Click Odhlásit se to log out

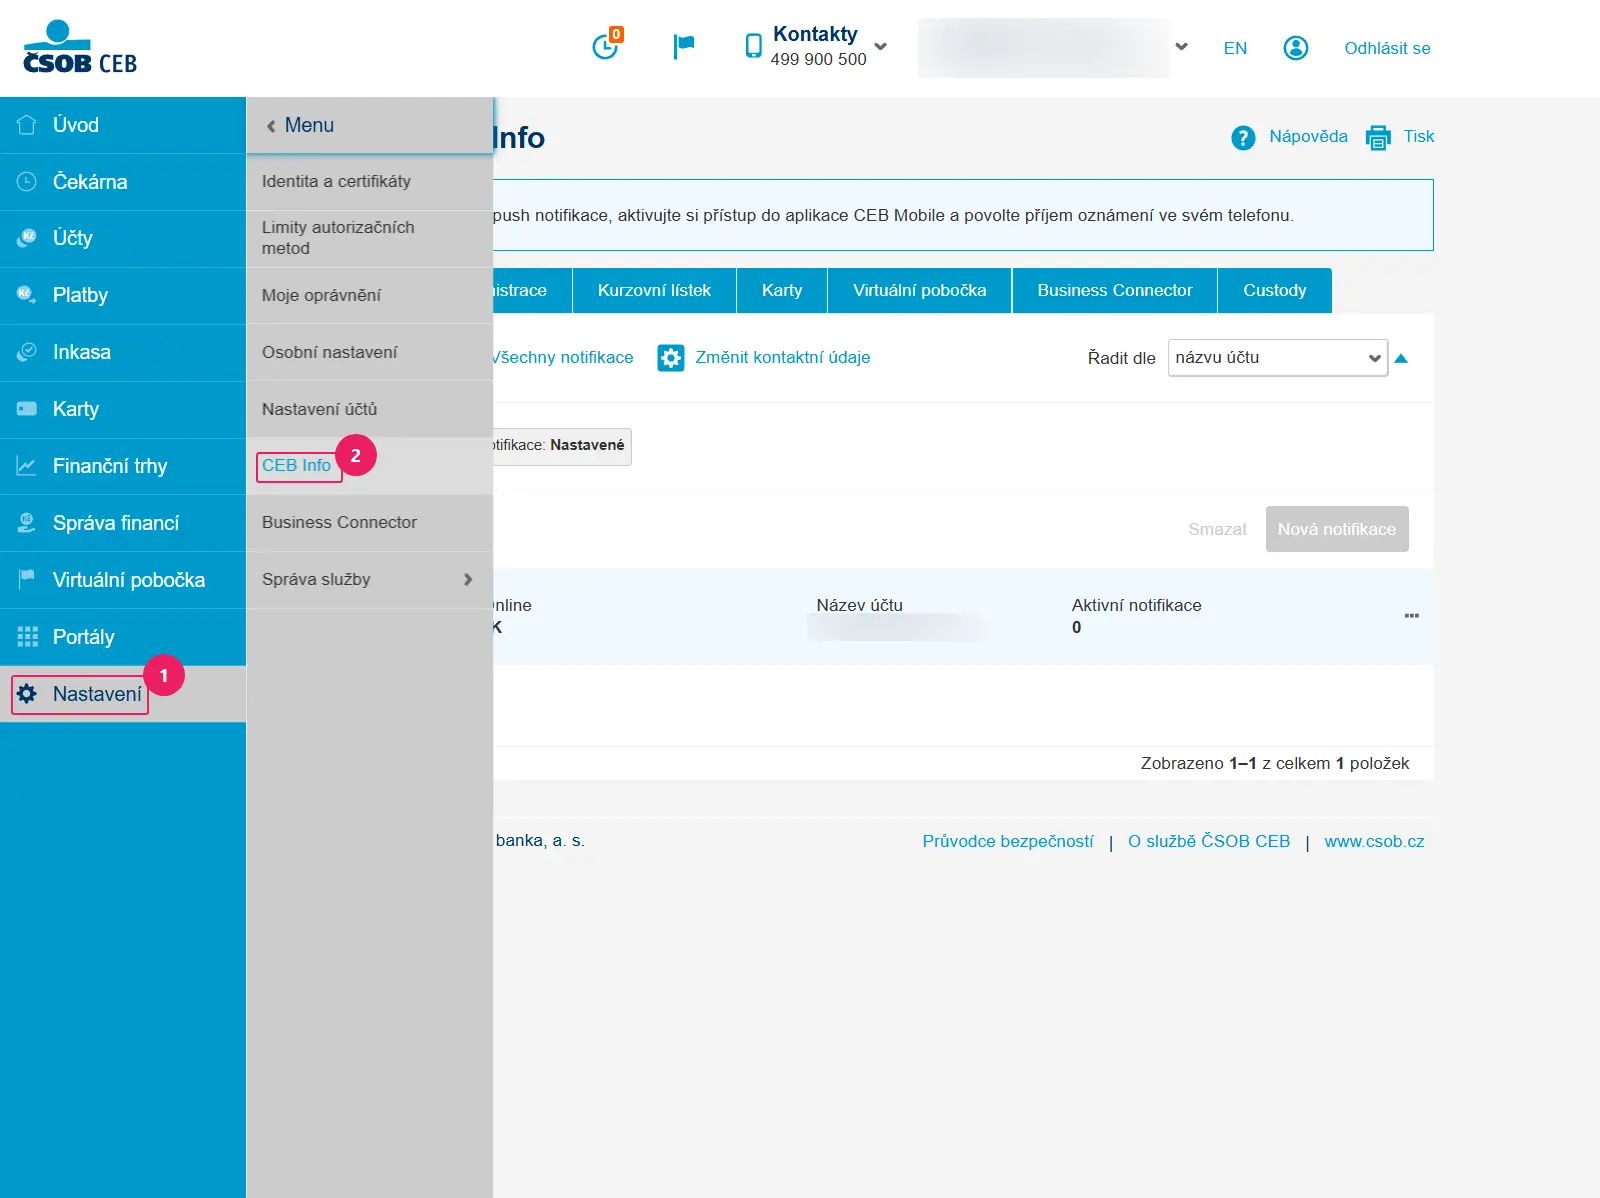(1387, 48)
